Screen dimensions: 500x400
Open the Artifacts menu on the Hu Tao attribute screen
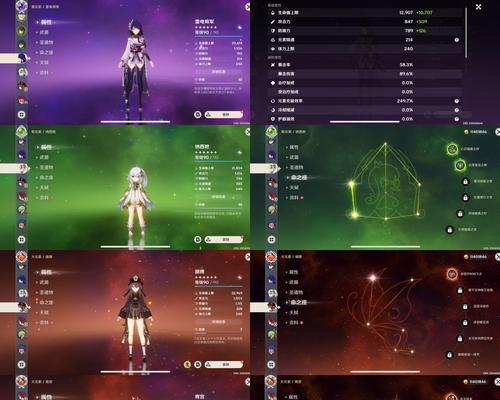(46, 292)
